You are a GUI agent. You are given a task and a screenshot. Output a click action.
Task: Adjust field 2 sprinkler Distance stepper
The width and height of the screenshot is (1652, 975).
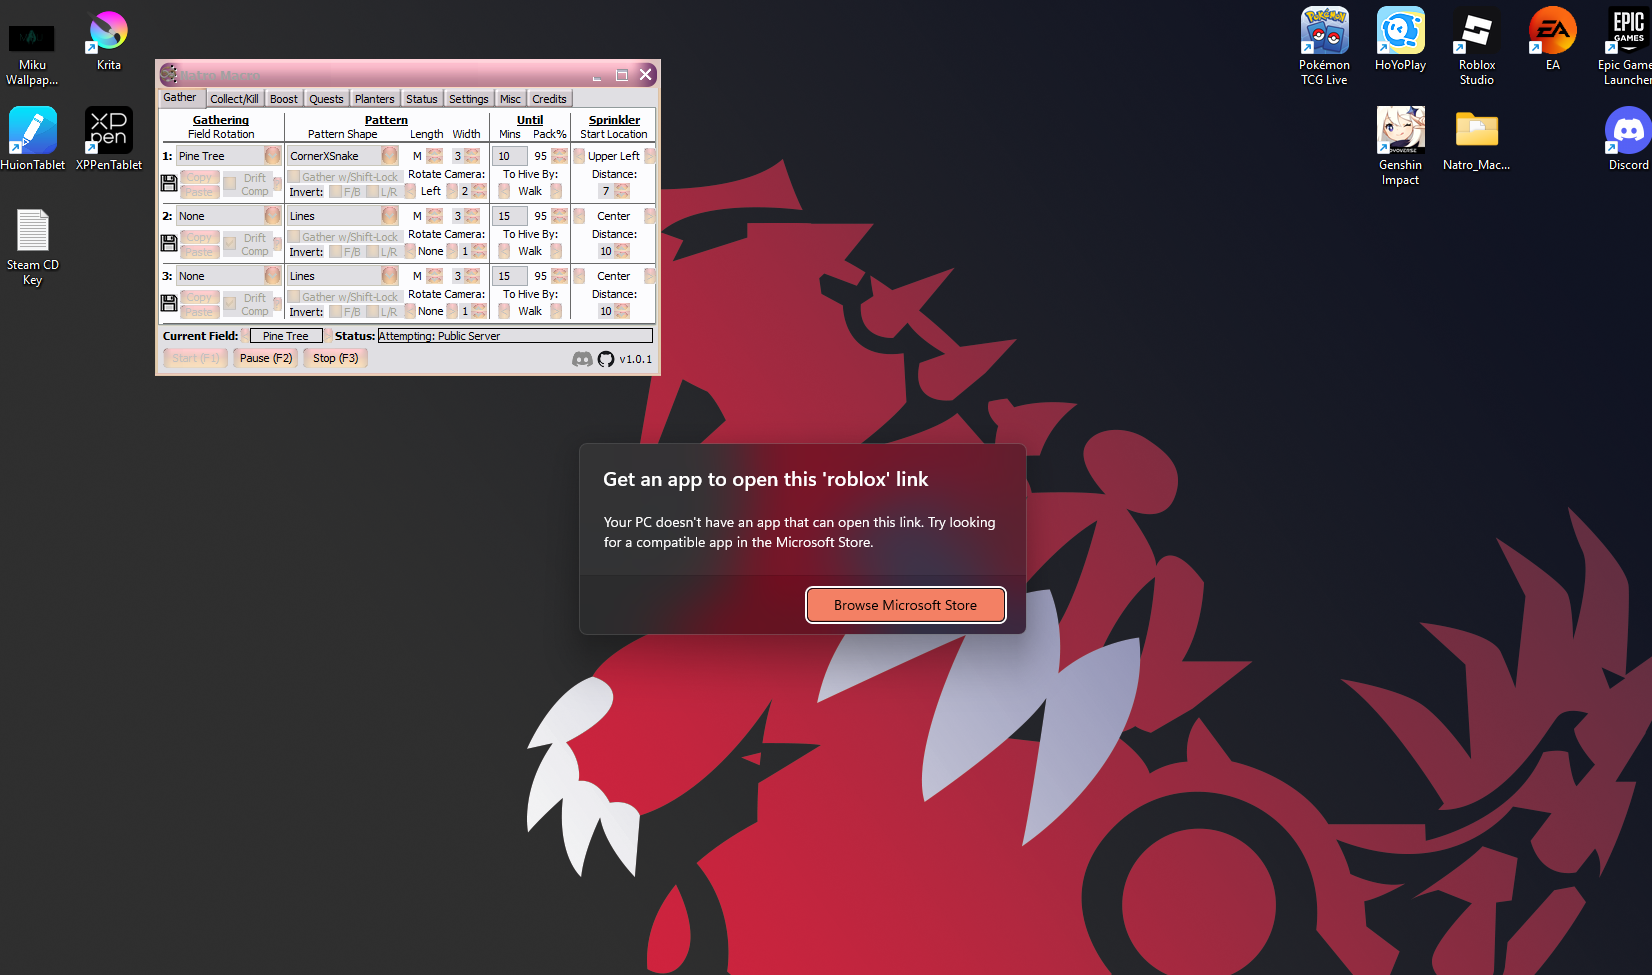click(x=622, y=251)
